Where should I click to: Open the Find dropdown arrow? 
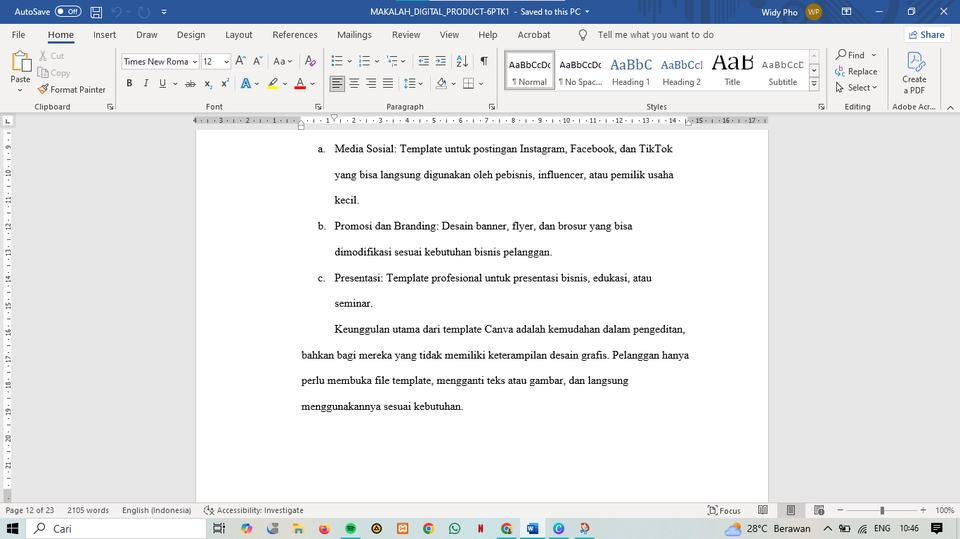pos(874,55)
